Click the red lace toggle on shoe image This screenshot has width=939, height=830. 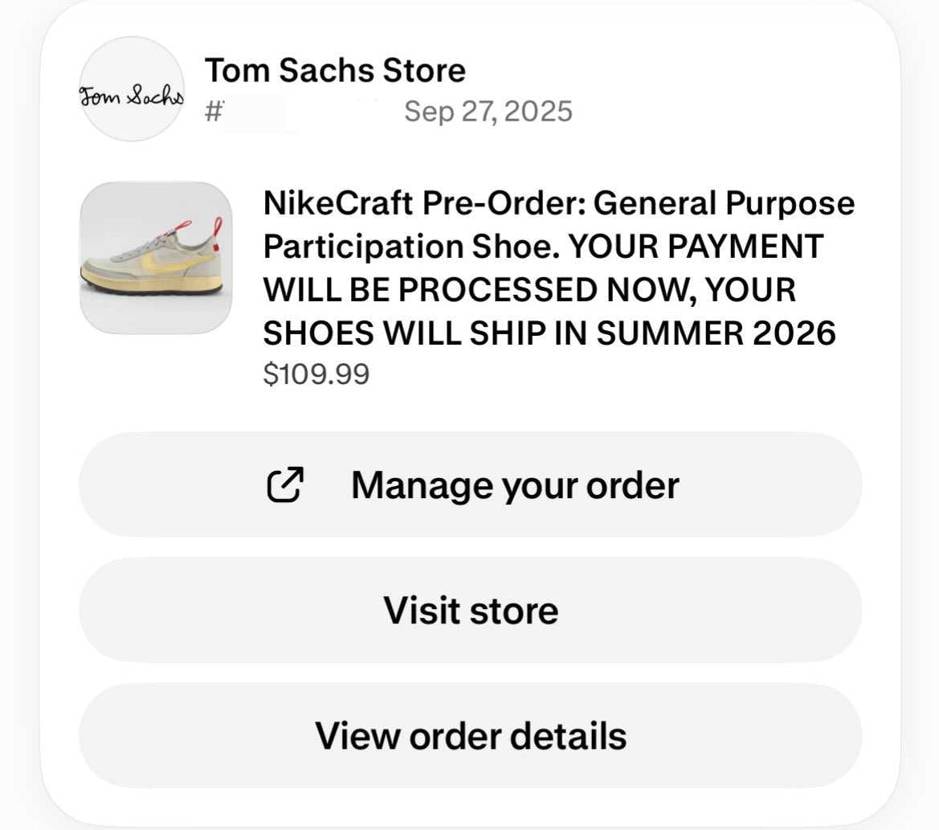[x=182, y=228]
